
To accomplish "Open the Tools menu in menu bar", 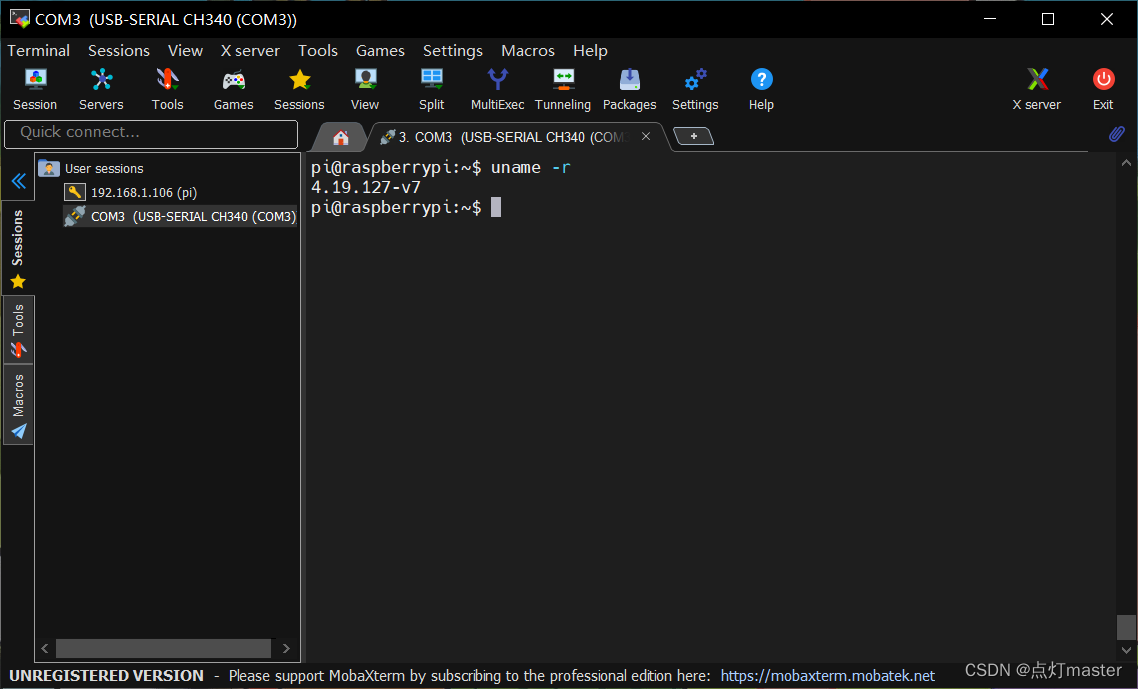I will (318, 51).
